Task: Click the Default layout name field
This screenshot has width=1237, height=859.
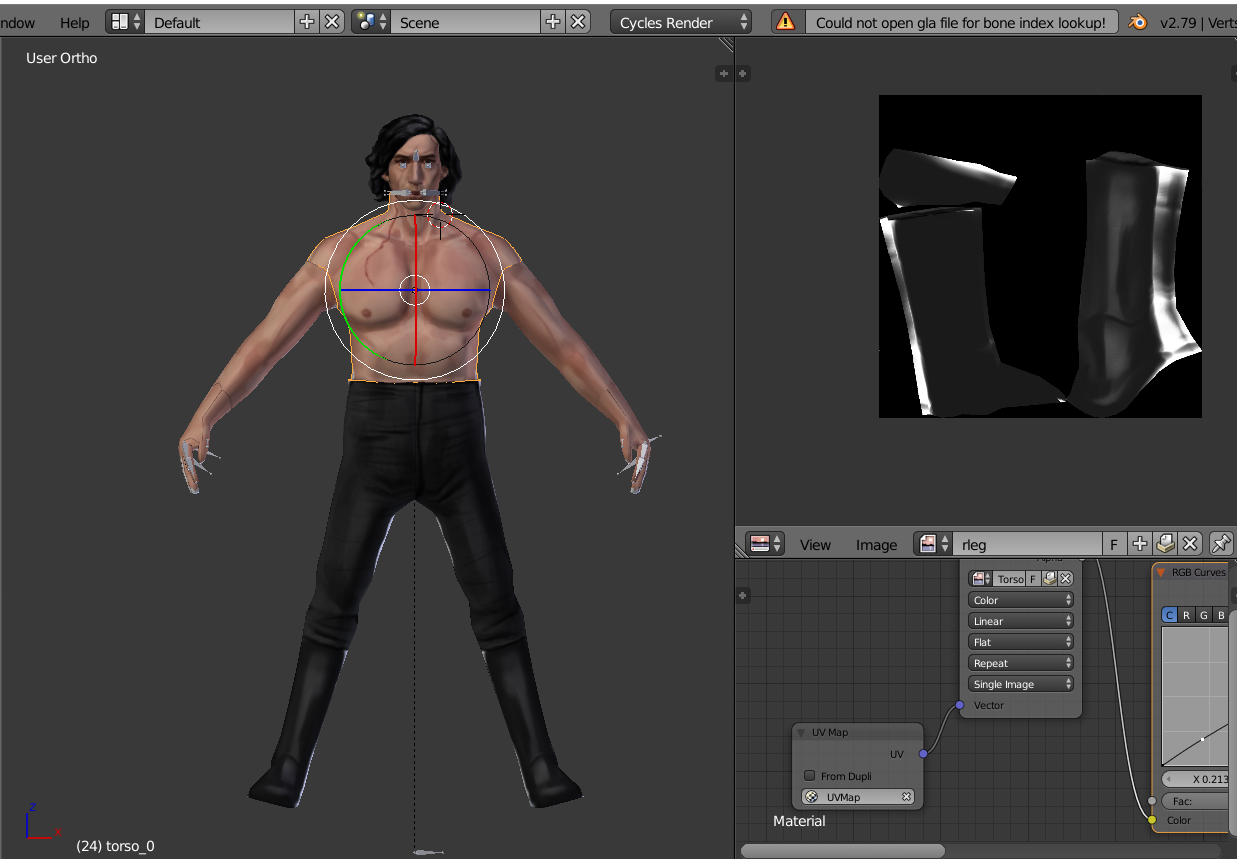Action: point(220,22)
